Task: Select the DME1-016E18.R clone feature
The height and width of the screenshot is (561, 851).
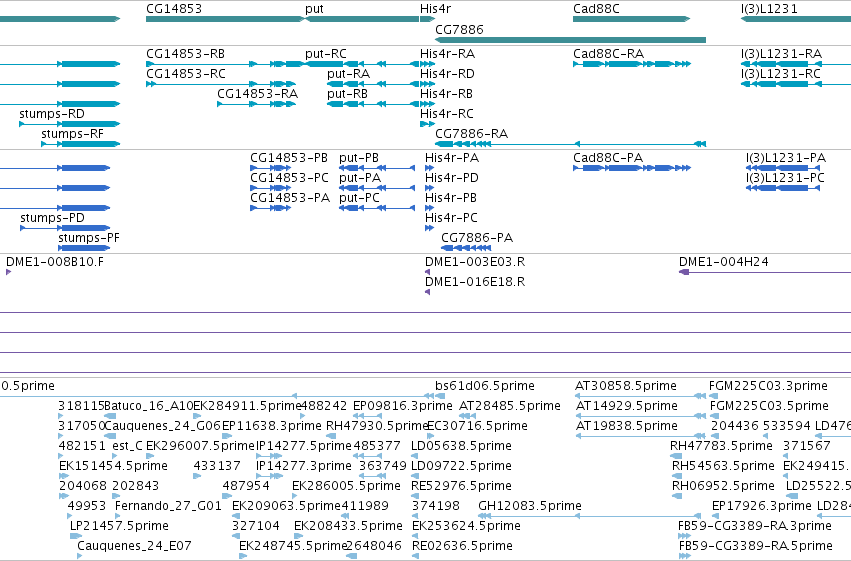Action: [x=428, y=292]
